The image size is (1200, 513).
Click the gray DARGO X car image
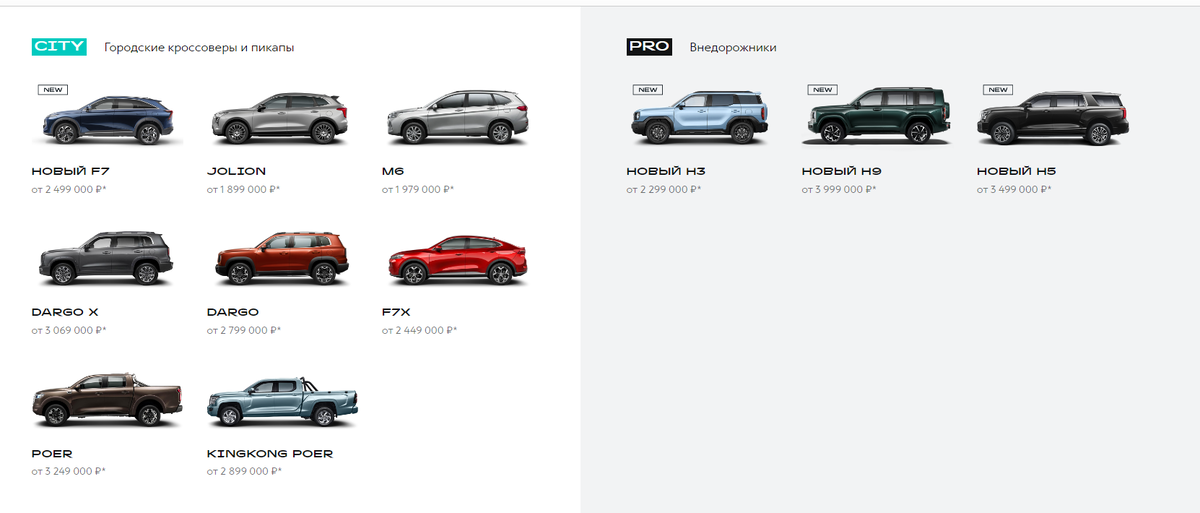[107, 259]
